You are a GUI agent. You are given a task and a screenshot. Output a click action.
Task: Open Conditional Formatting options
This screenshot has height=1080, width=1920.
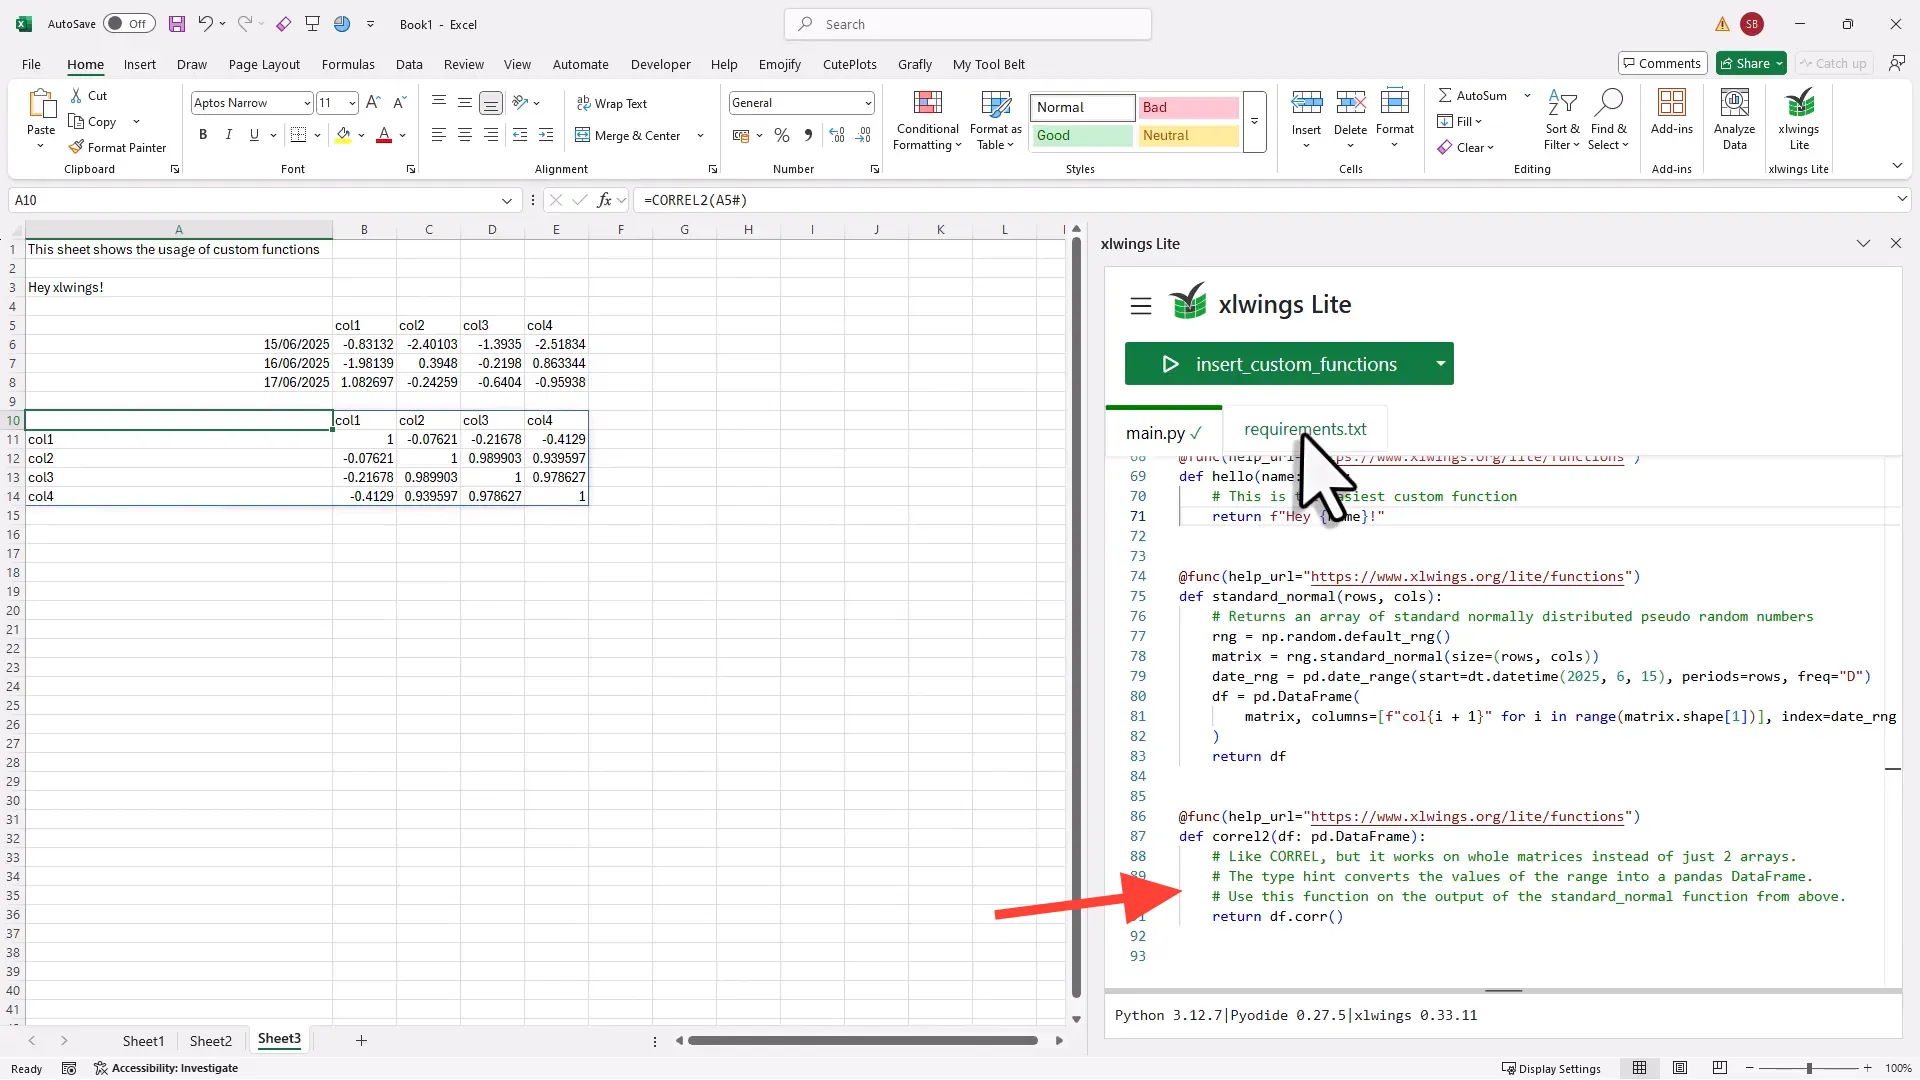tap(927, 120)
